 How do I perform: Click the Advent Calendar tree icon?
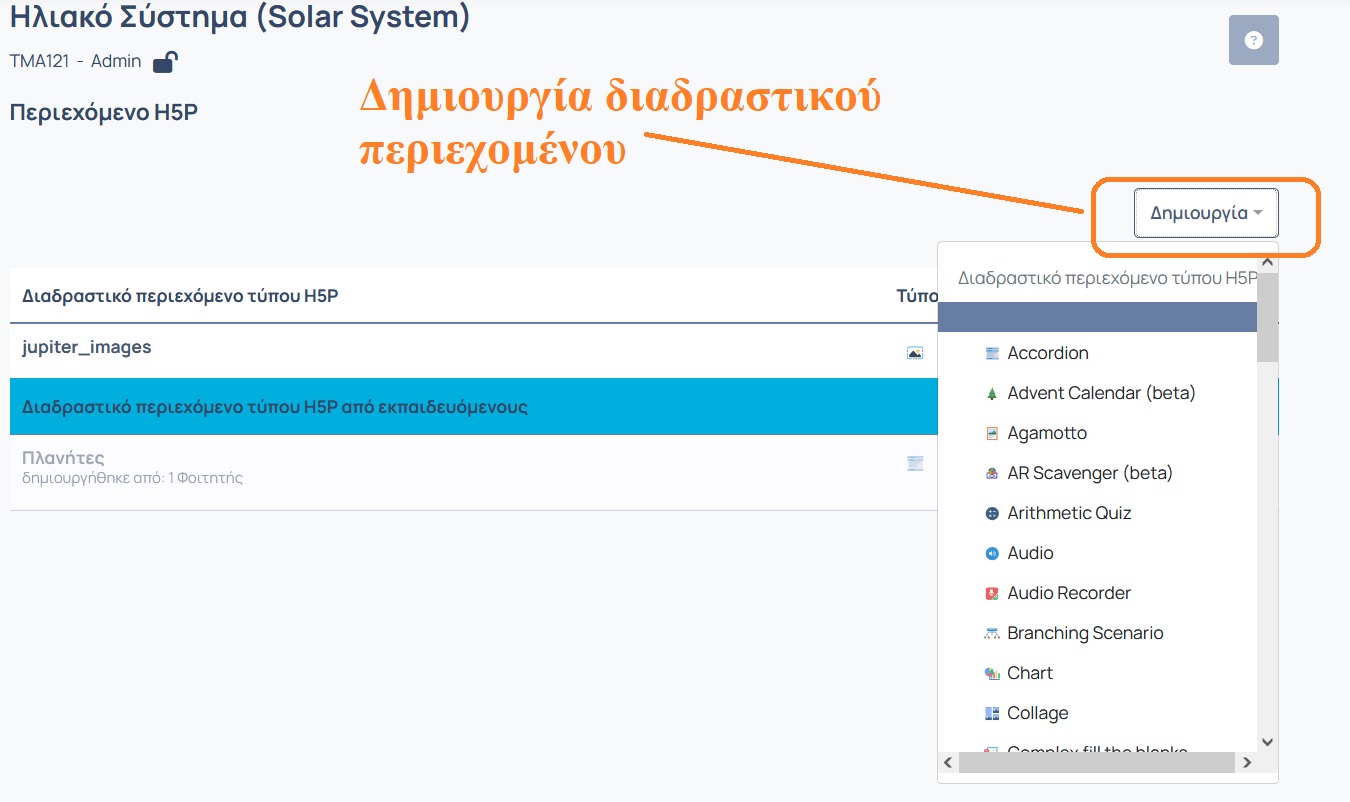point(992,393)
